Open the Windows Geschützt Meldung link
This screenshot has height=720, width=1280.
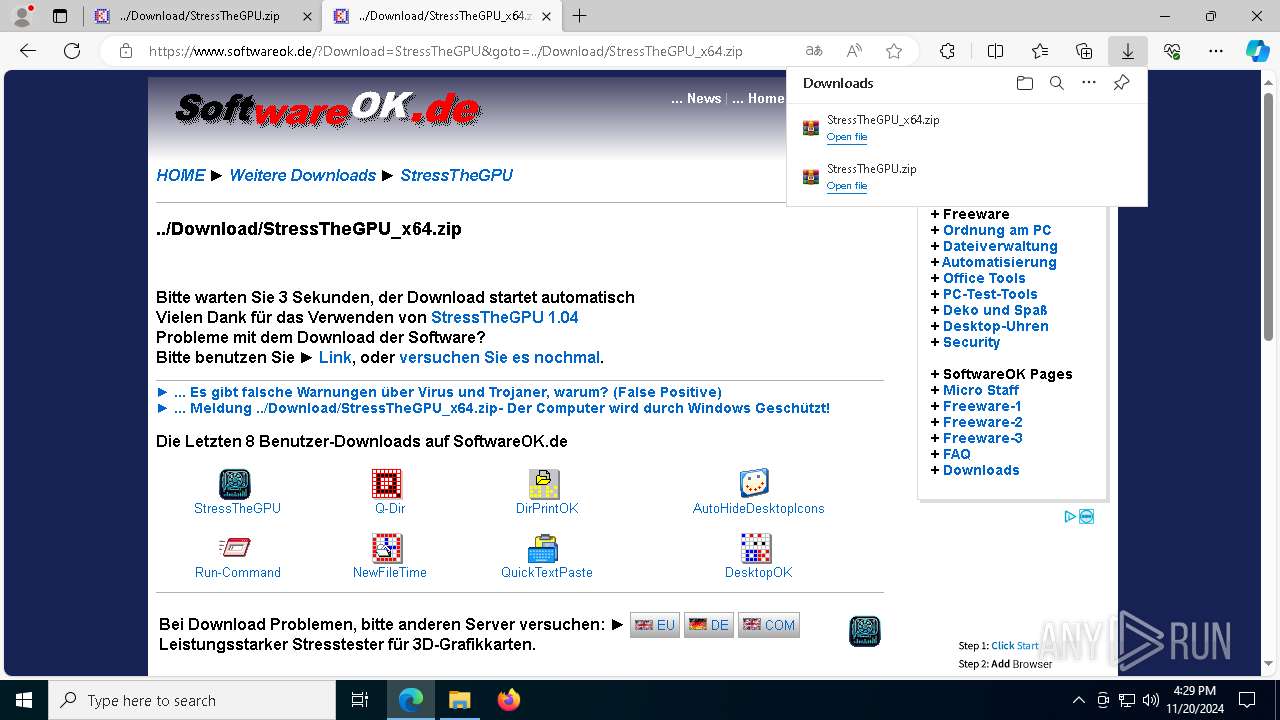501,408
